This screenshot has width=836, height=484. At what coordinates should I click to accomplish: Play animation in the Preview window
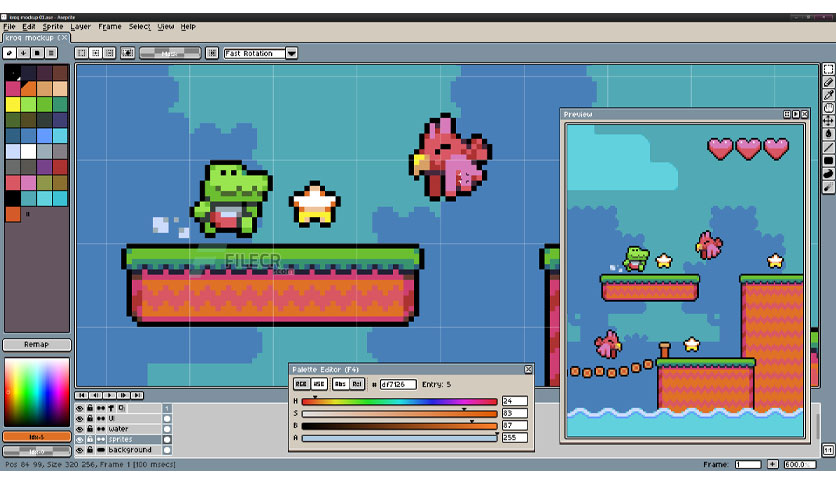pos(795,114)
